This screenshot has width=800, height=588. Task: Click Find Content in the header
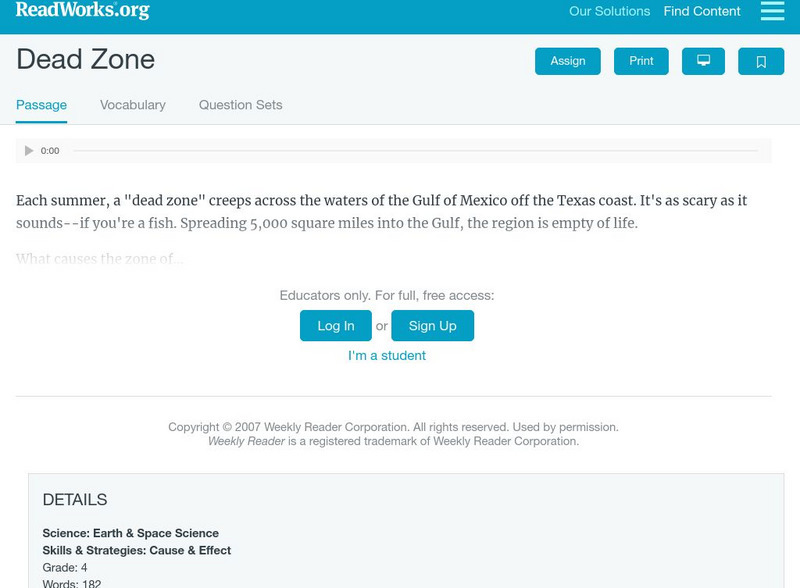pos(700,11)
